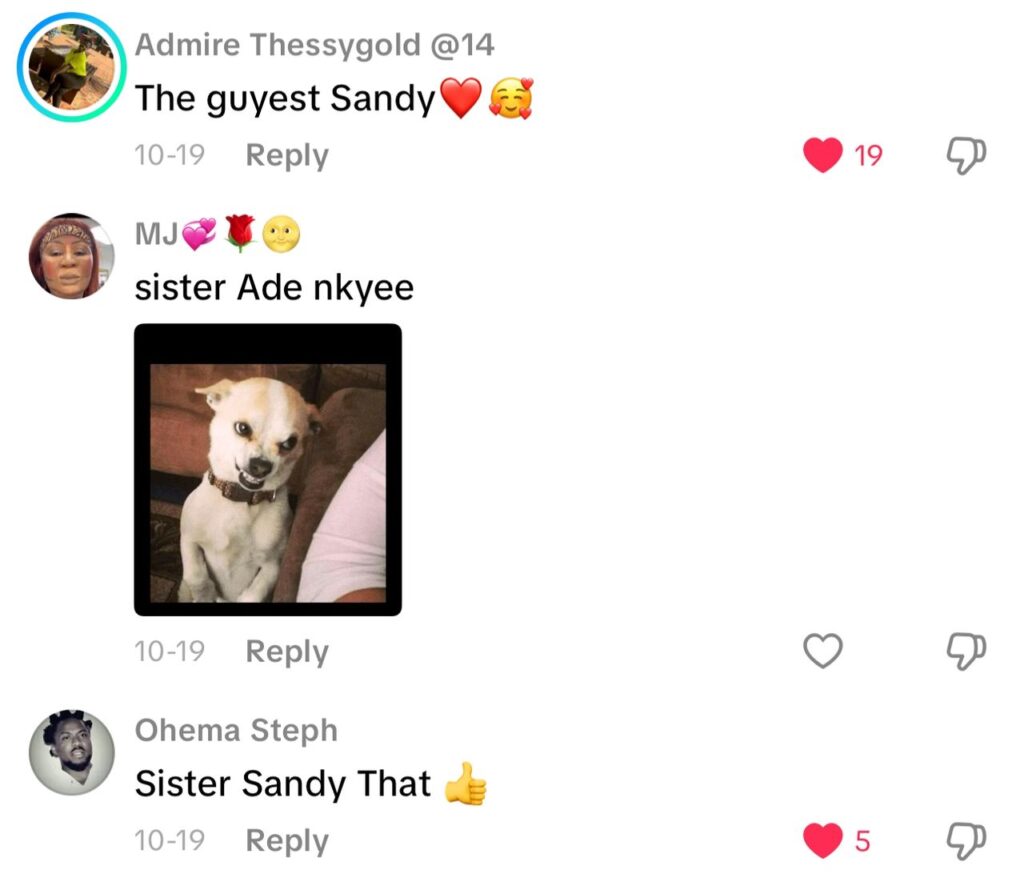Visit Admire Thessygold @14 username
This screenshot has width=1024, height=874.
tap(314, 45)
